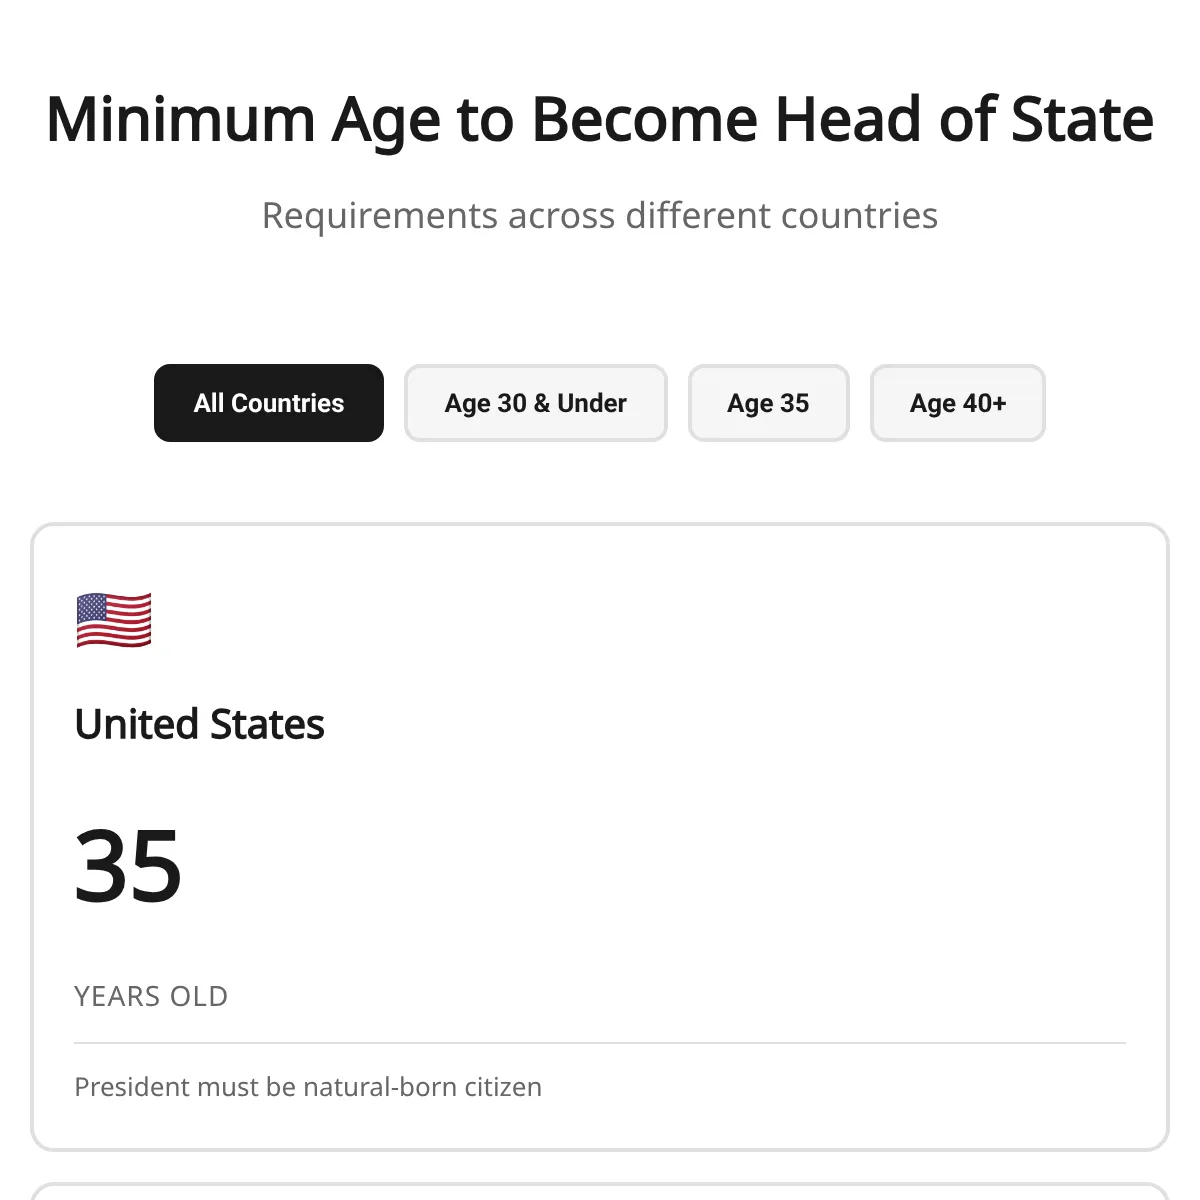Switch to the Age 30 & Under filter
Viewport: 1200px width, 1200px height.
point(536,403)
